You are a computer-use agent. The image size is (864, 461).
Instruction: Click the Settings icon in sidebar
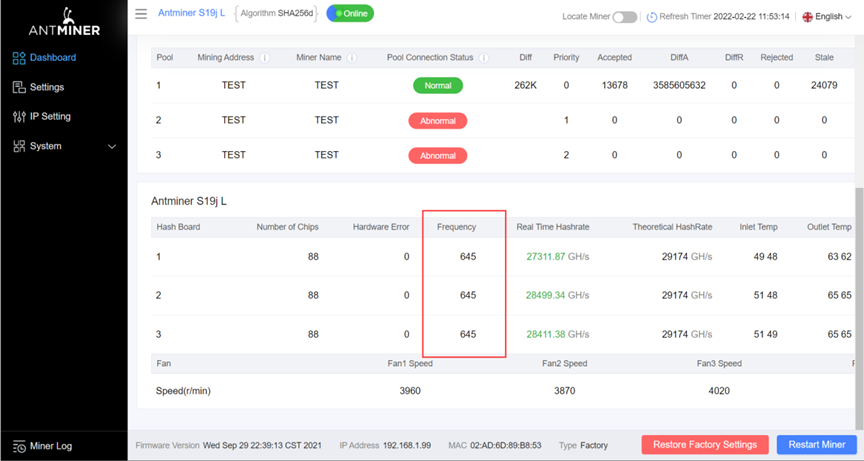click(18, 87)
